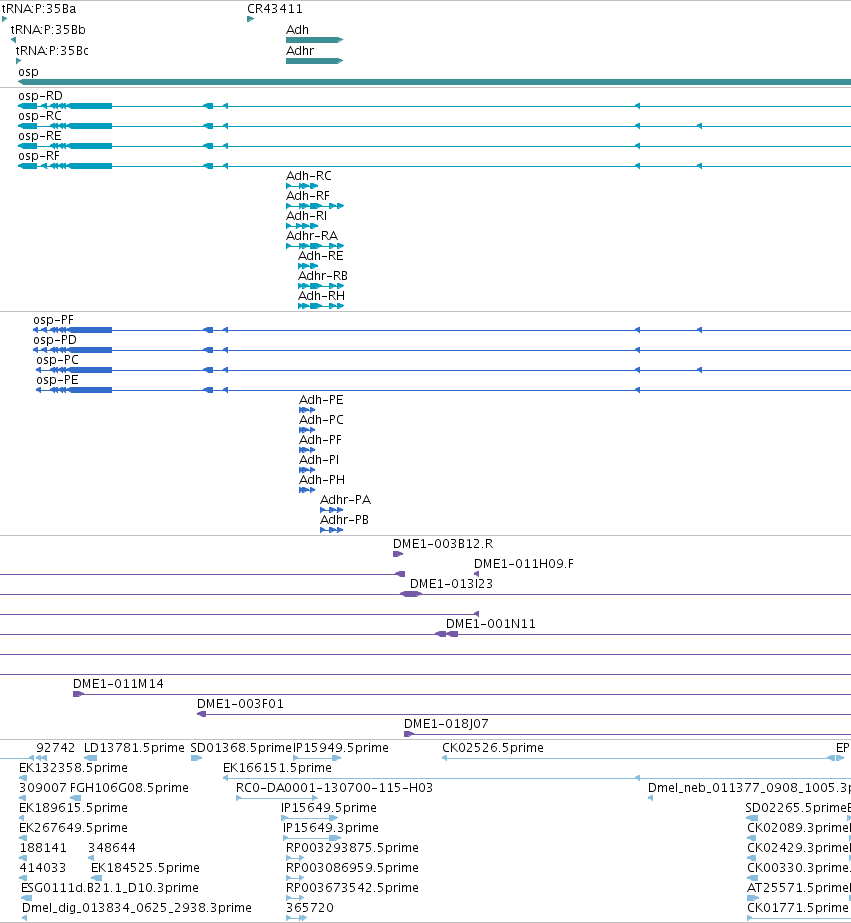Click the Adh-RE transcript label
851x923 pixels.
pos(321,255)
